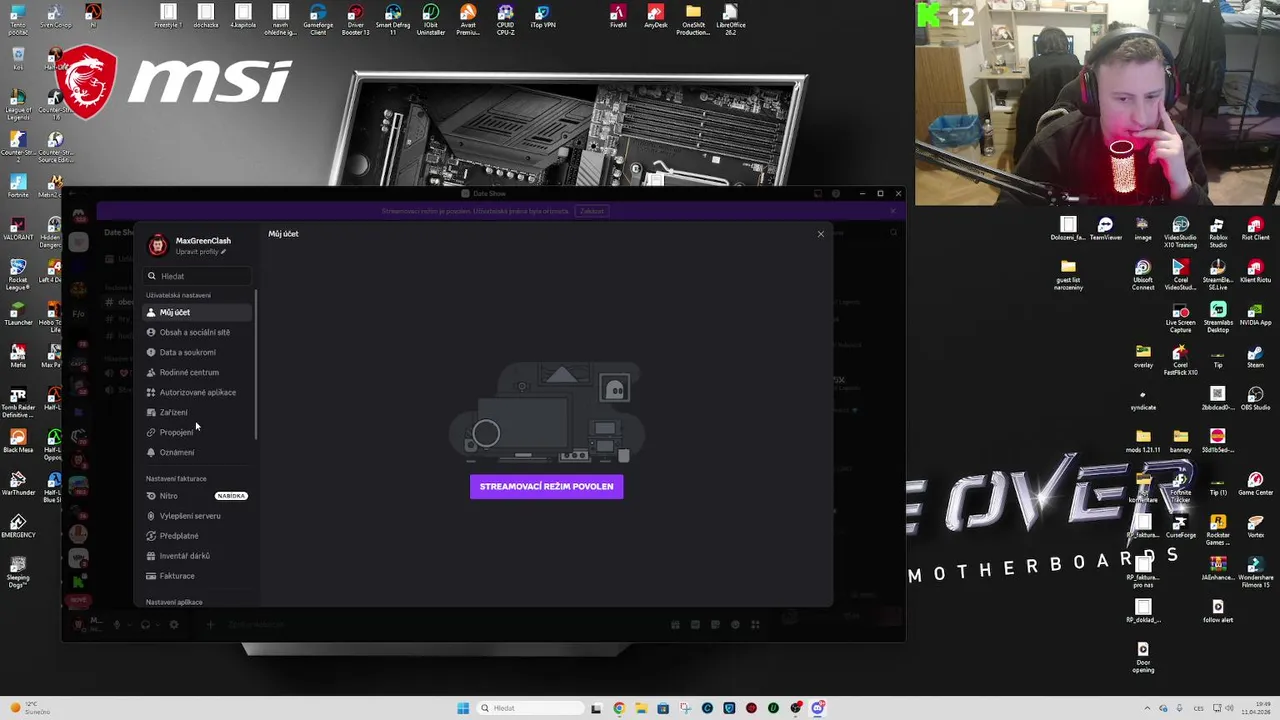
Task: Go to Rodinné centrum settings
Action: 197,372
